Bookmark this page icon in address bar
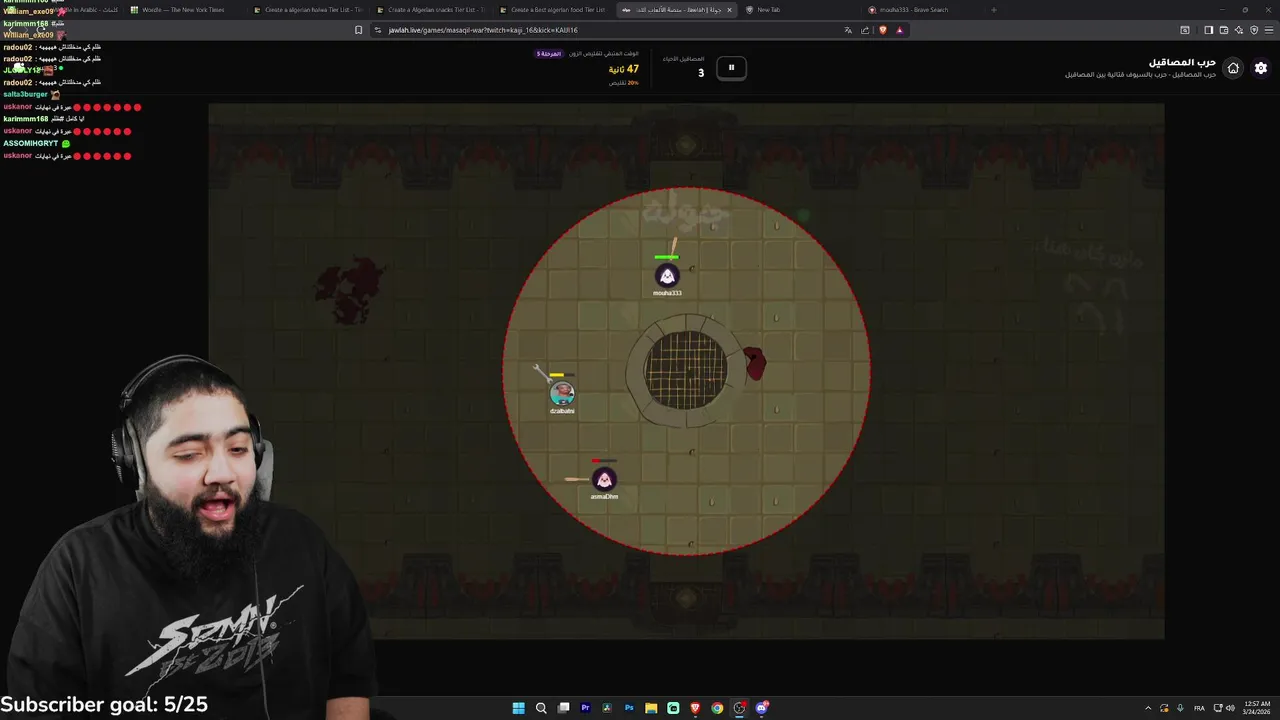1280x720 pixels. tap(359, 30)
